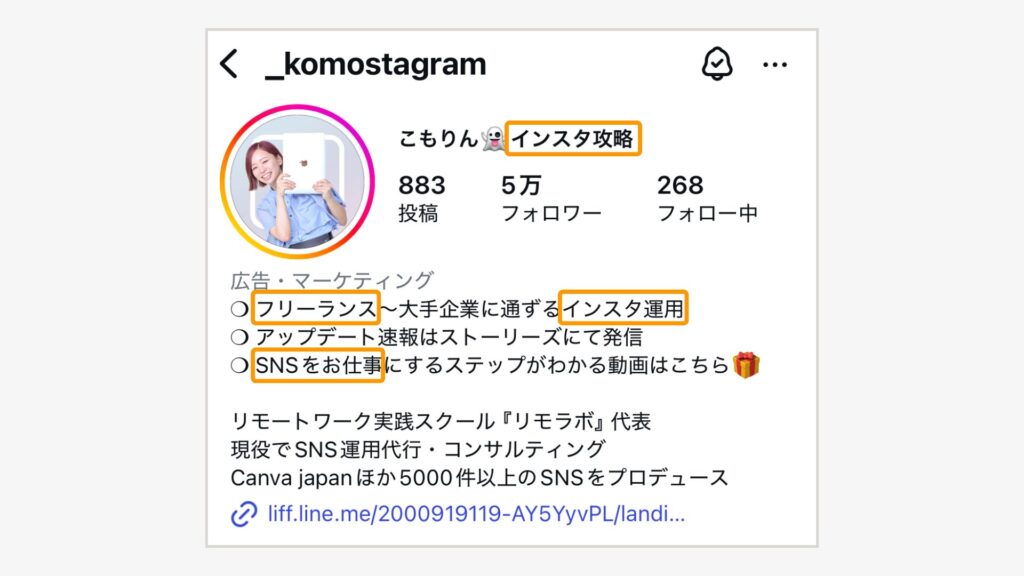Click the gift emoji in bio
This screenshot has height=576, width=1024.
(746, 364)
